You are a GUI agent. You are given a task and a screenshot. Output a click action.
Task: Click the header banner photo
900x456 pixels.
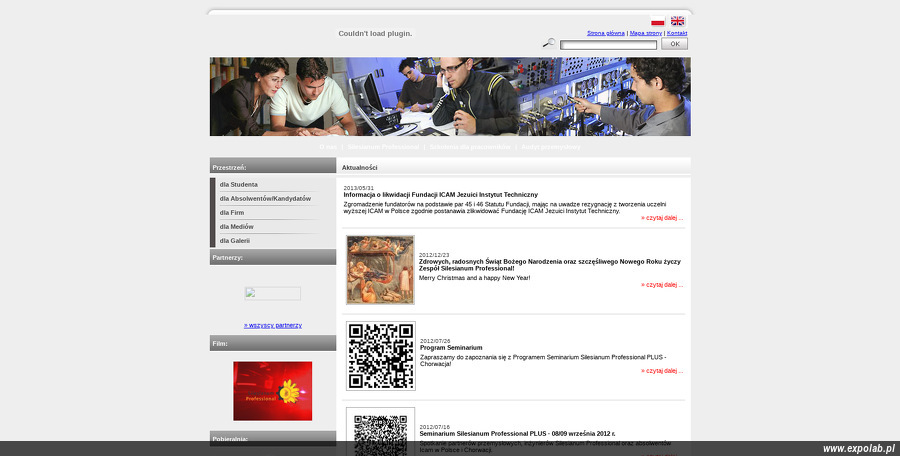point(450,96)
